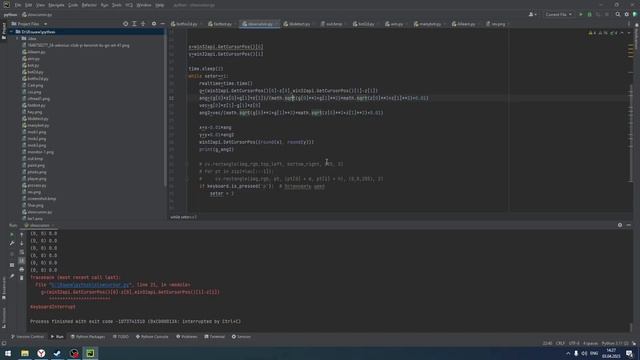The height and width of the screenshot is (360, 640).
Task: Open the Navigate menu
Action: [56, 5]
